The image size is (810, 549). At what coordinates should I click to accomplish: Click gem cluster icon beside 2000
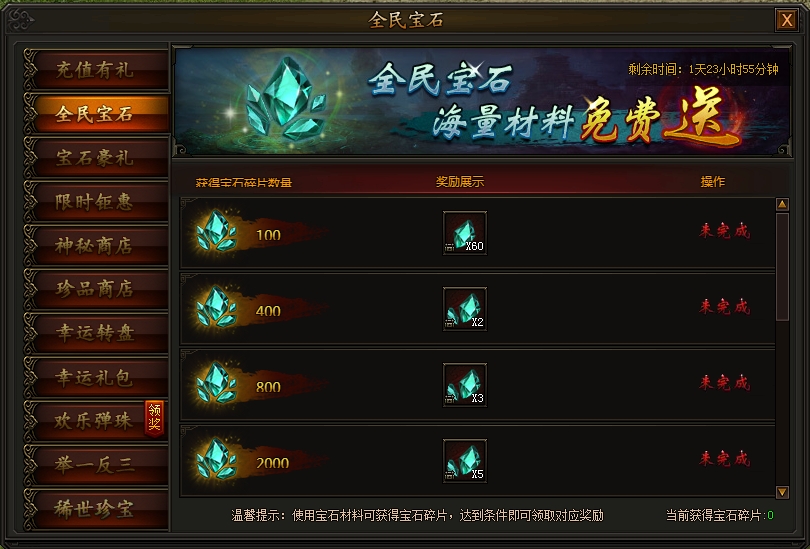tap(217, 458)
